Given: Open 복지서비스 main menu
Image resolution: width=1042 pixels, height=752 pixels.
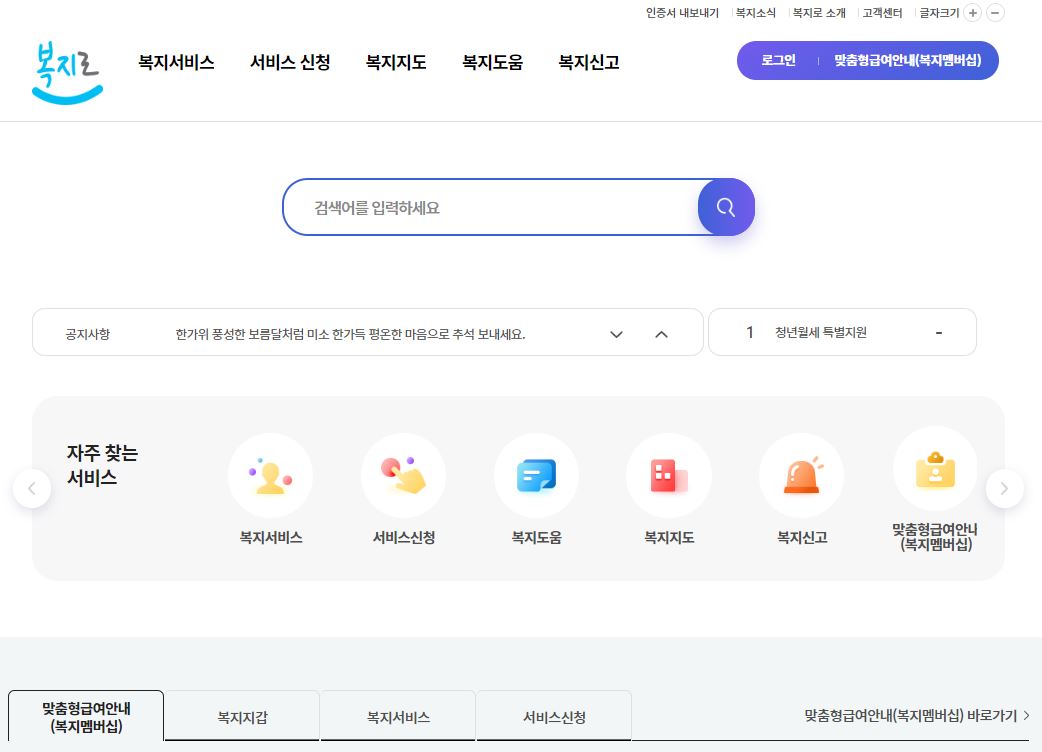Looking at the screenshot, I should (176, 62).
